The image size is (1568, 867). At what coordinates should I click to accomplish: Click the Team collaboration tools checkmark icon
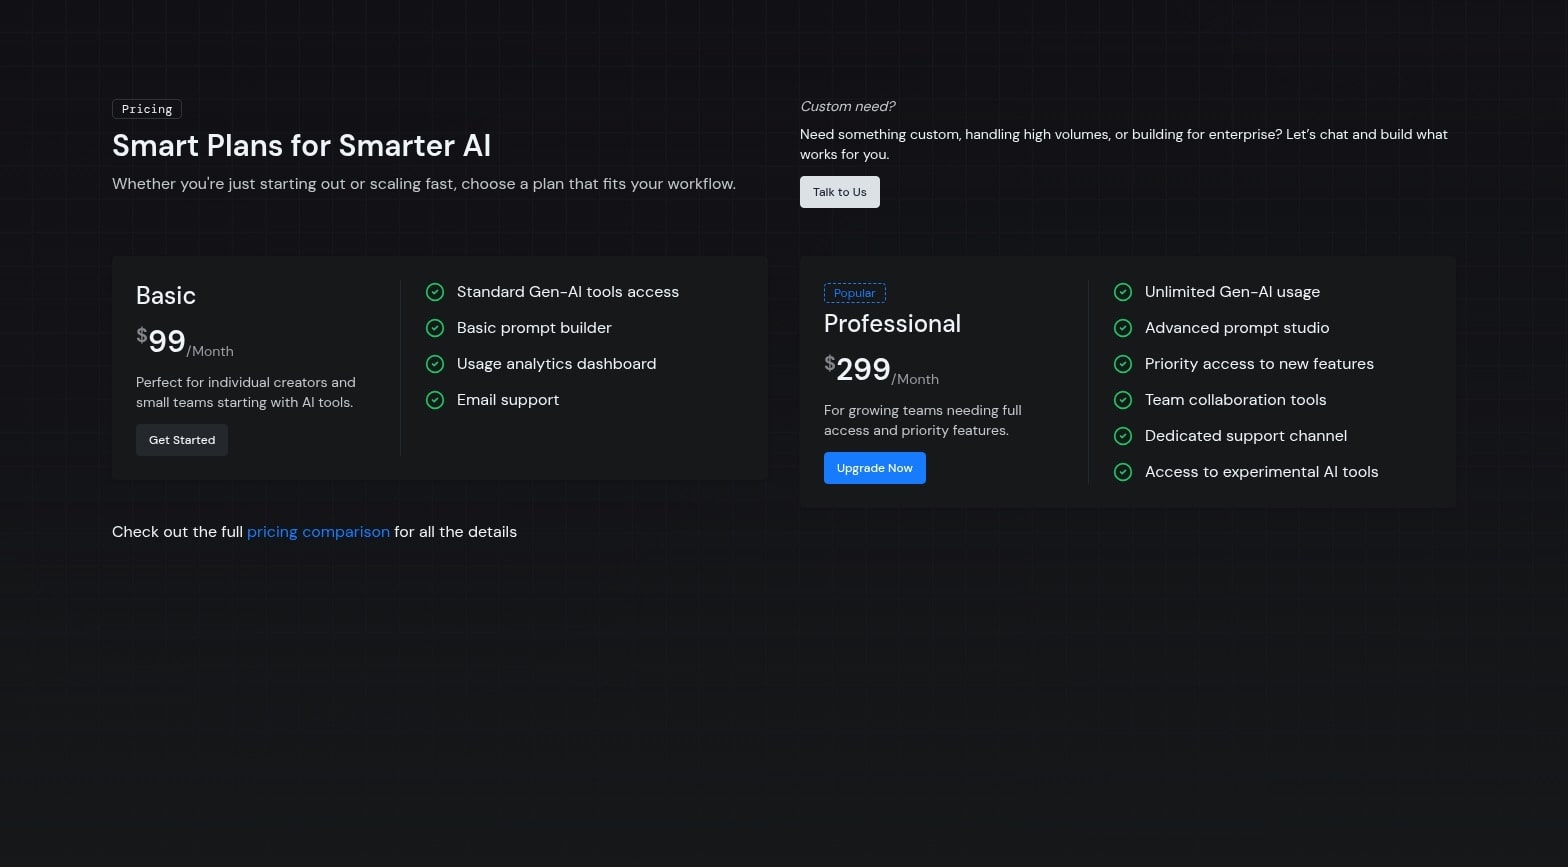(1123, 400)
